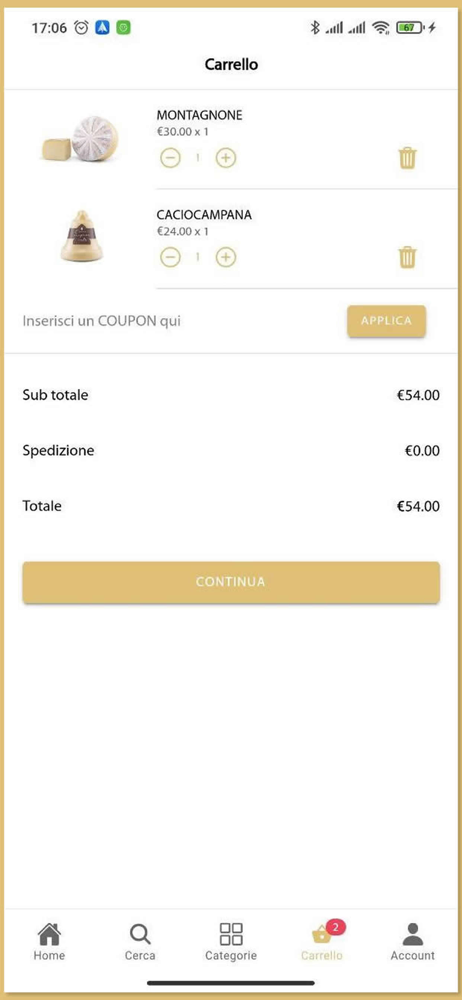This screenshot has width=462, height=1000.
Task: Tap the CONTINUA button
Action: click(231, 582)
